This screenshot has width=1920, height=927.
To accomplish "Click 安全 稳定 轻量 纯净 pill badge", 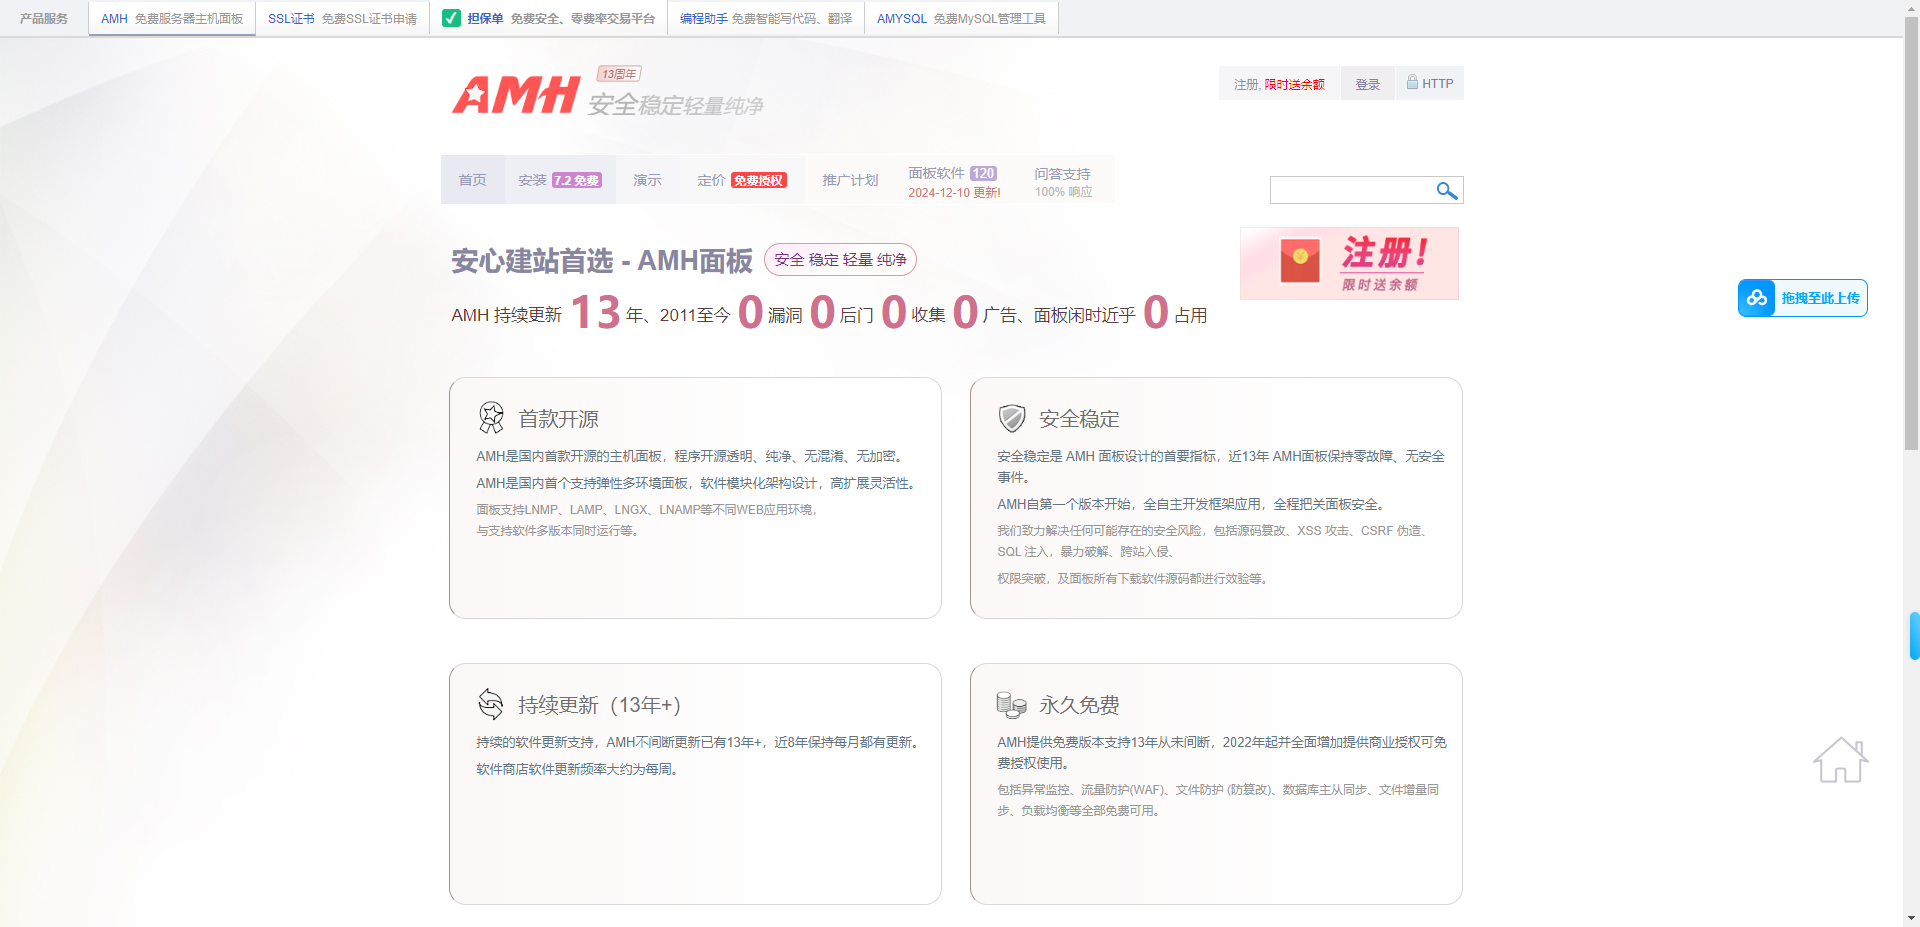I will pos(840,260).
